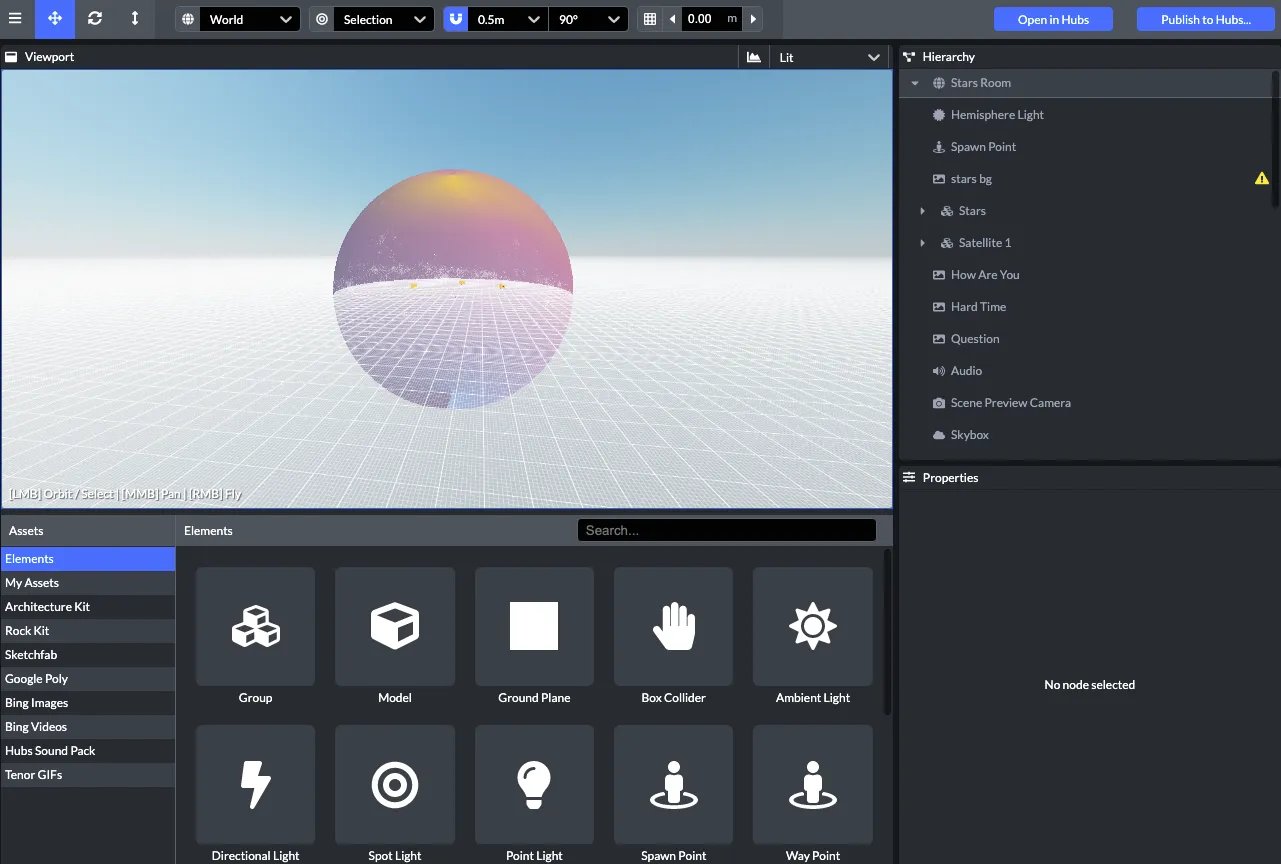
Task: Open the World transform space dropdown
Action: click(x=249, y=19)
